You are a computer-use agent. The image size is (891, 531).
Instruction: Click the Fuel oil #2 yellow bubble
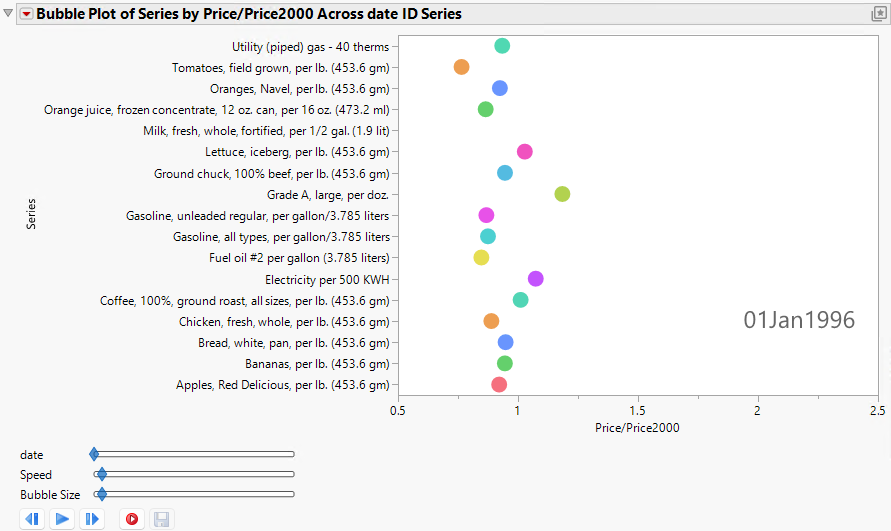[481, 258]
